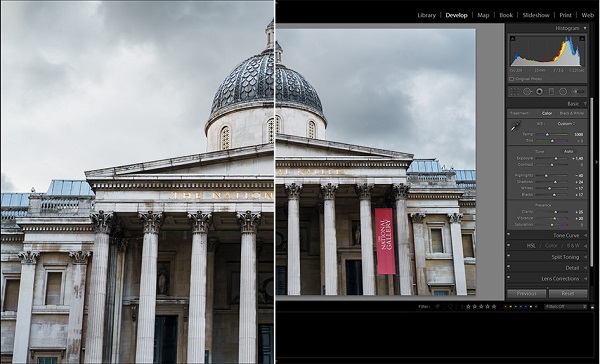The width and height of the screenshot is (600, 364).
Task: Open the Filters Off dropdown
Action: (x=566, y=307)
